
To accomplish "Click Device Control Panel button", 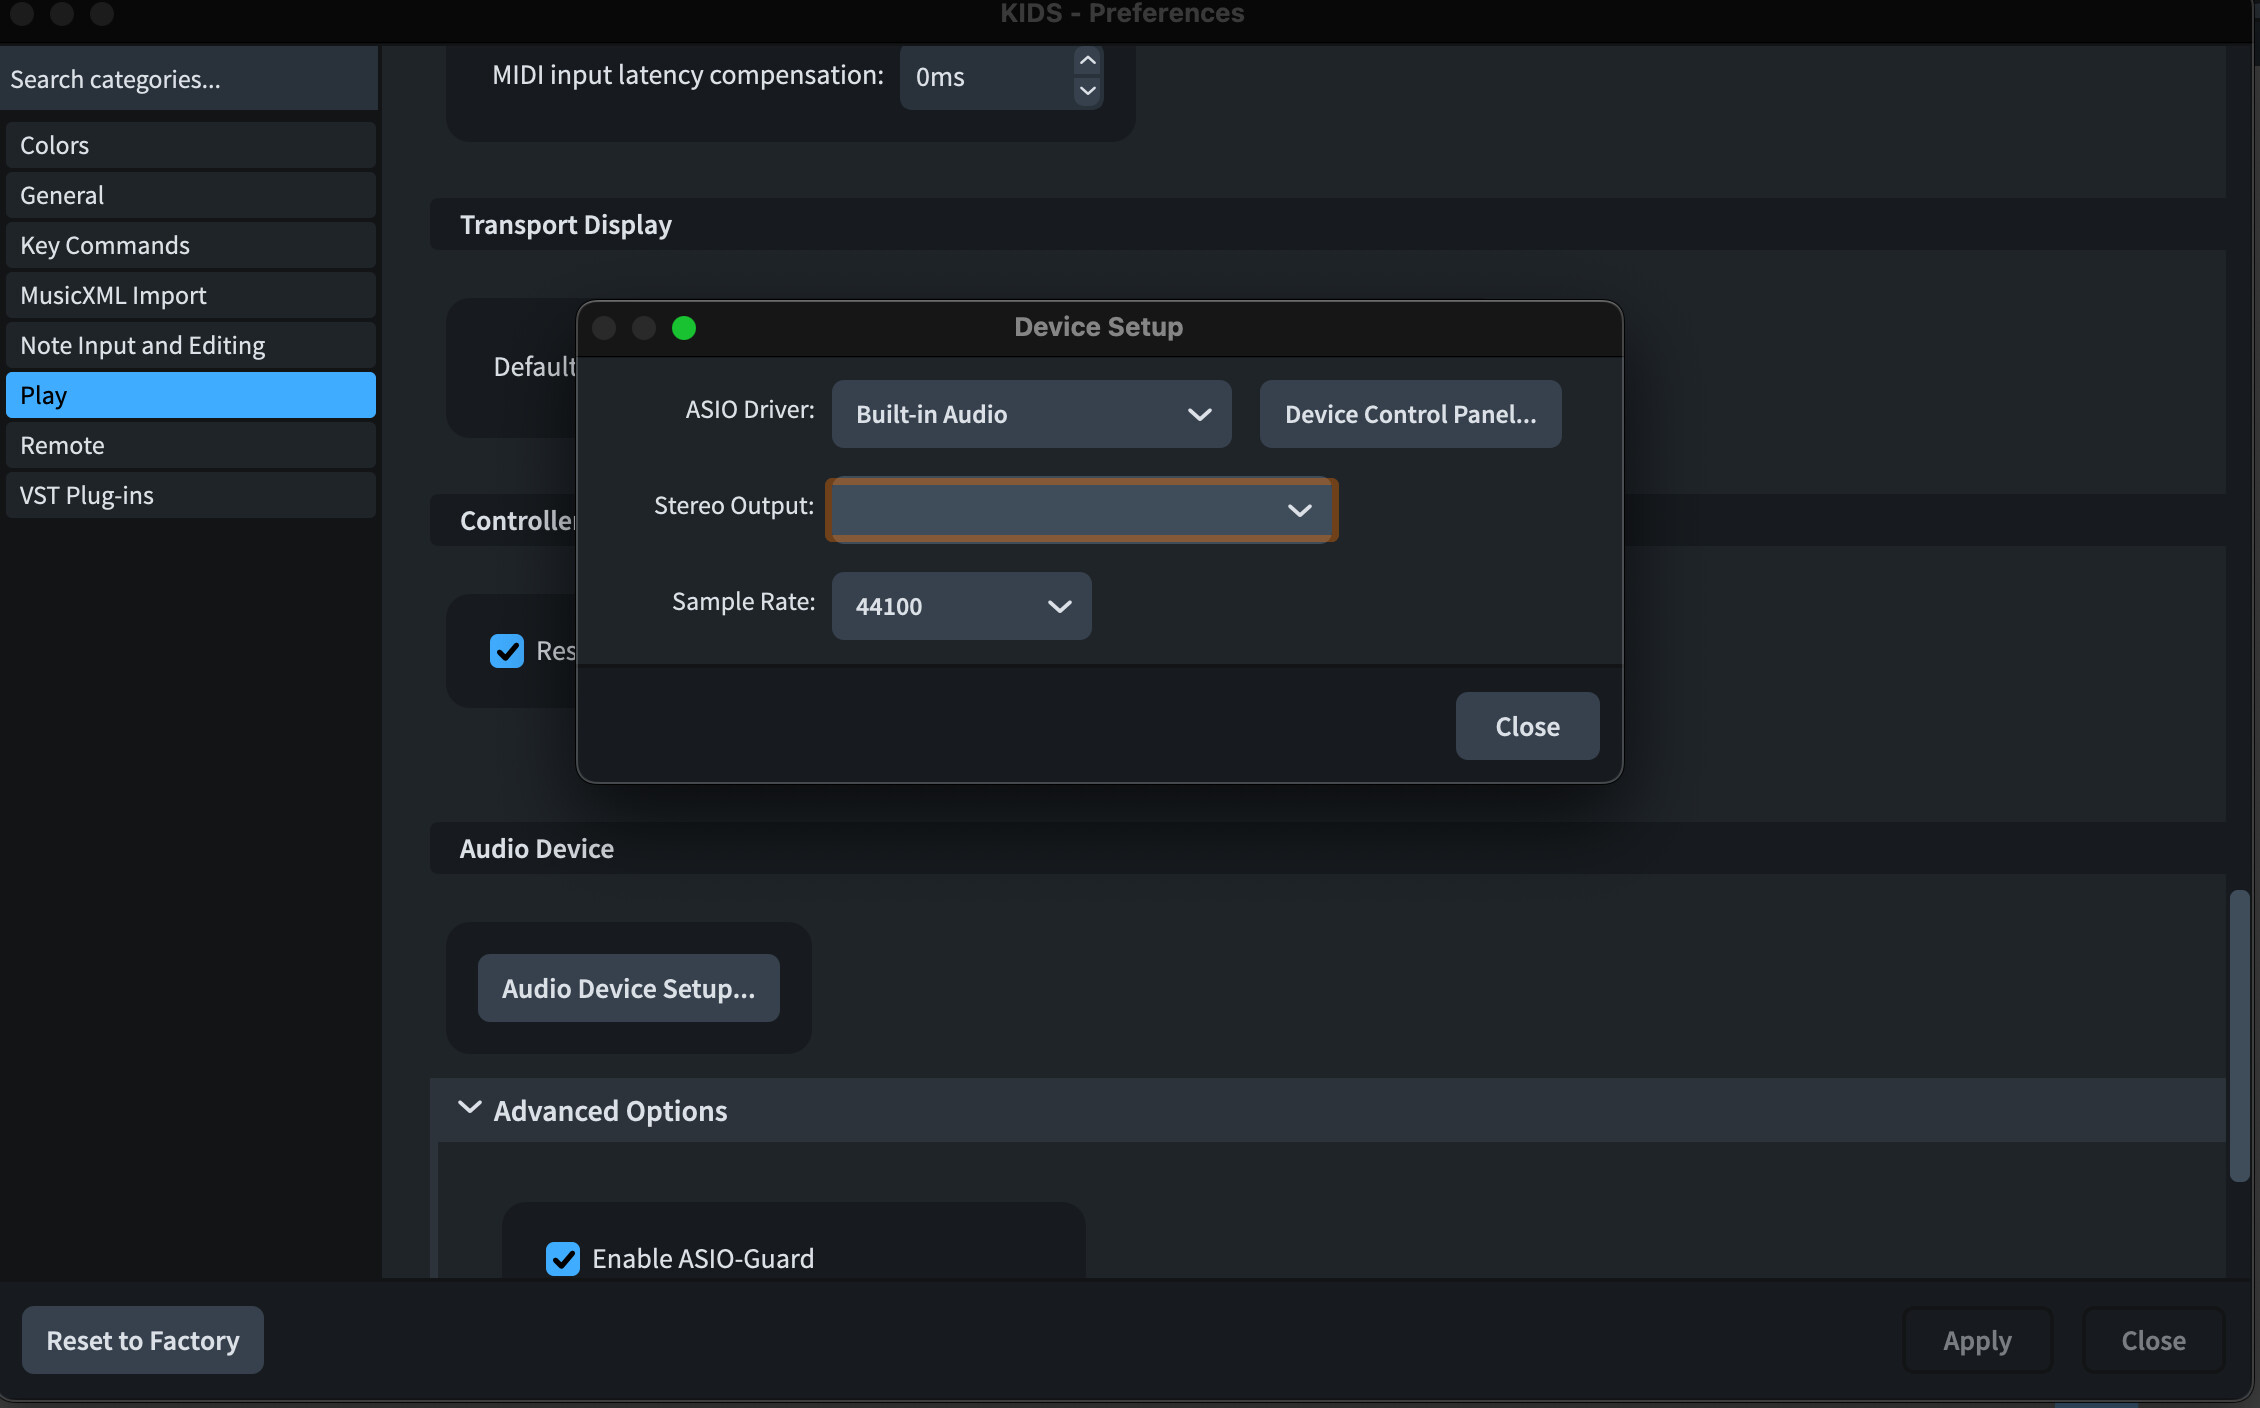I will tap(1410, 414).
